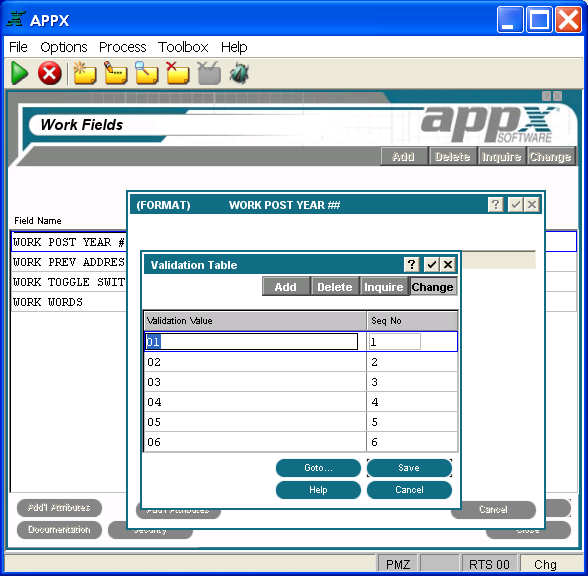Click Cancel button in the FORMAT window
This screenshot has width=588, height=576.
[x=493, y=509]
